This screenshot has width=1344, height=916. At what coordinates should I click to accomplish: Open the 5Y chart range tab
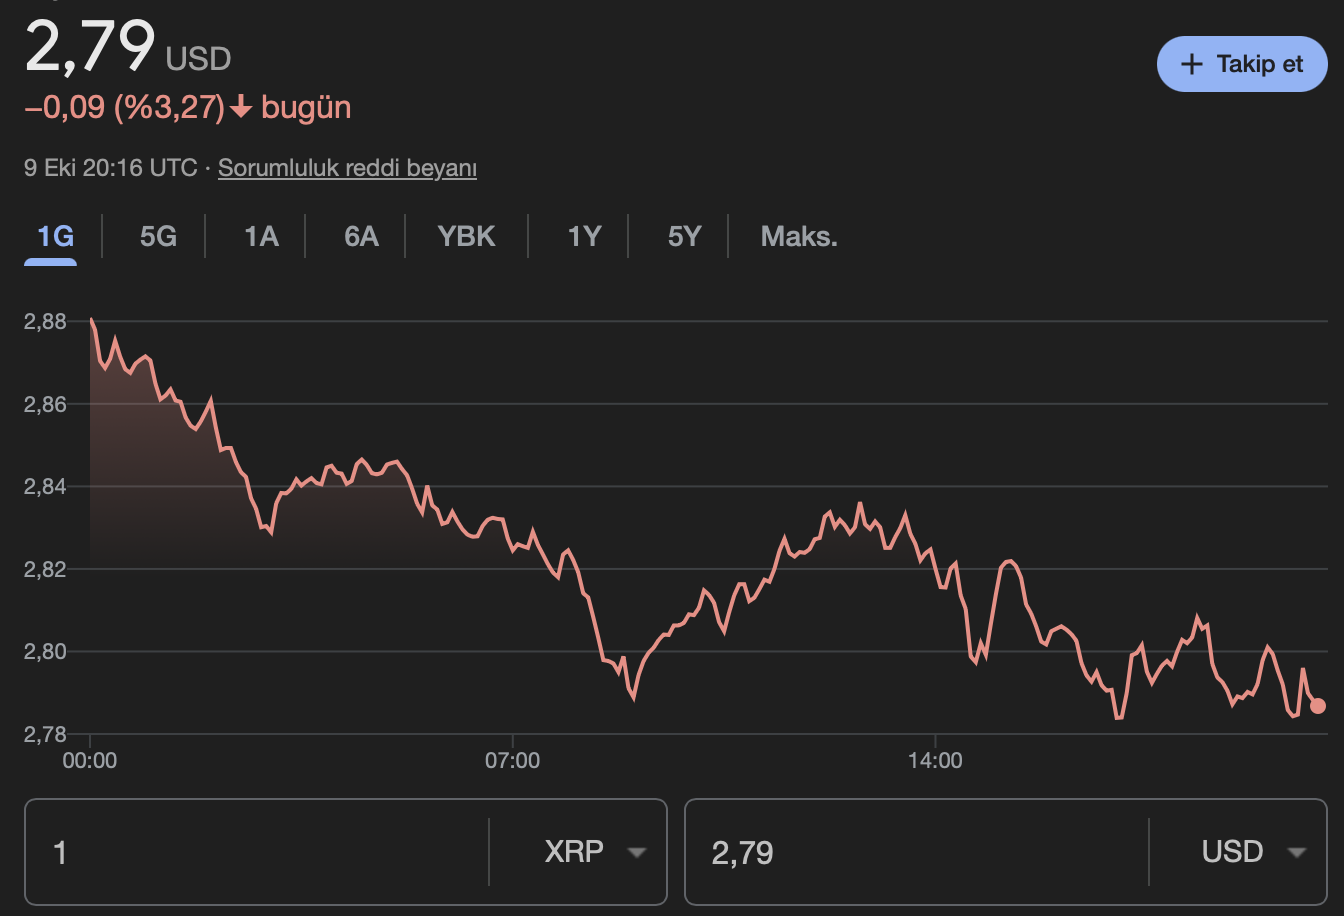(x=684, y=237)
